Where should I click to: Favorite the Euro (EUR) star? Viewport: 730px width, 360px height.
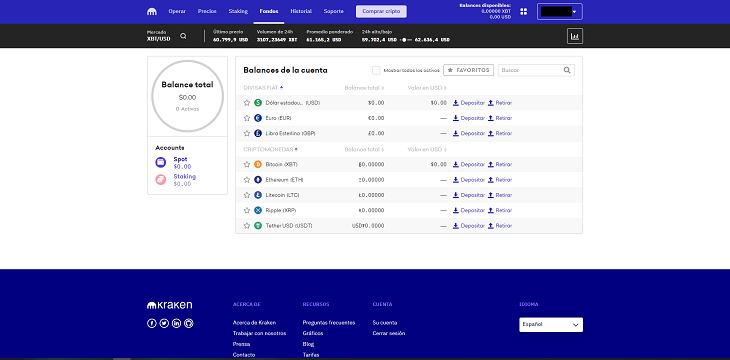click(247, 118)
